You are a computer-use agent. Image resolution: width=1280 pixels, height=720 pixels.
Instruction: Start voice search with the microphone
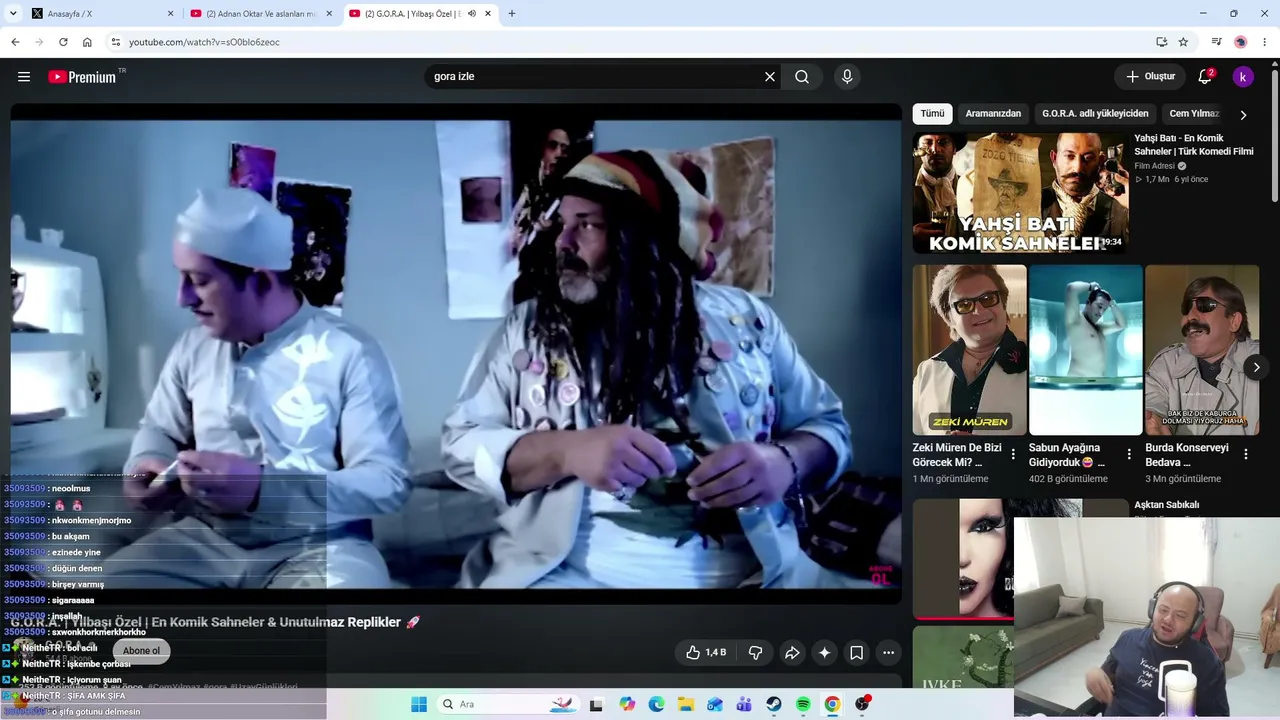847,77
